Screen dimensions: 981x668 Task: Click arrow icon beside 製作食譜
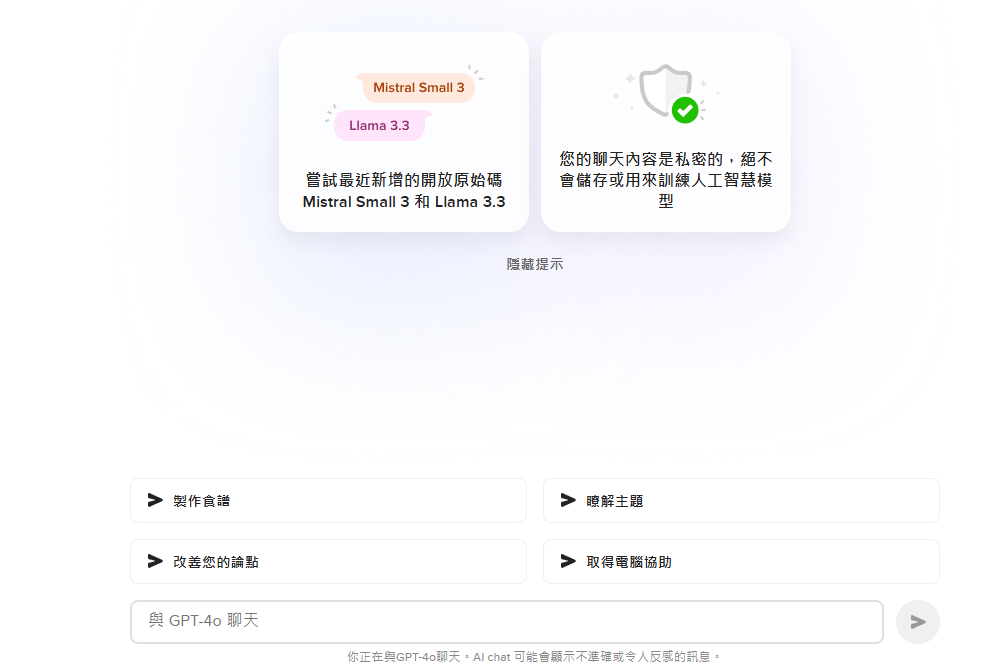click(x=155, y=500)
